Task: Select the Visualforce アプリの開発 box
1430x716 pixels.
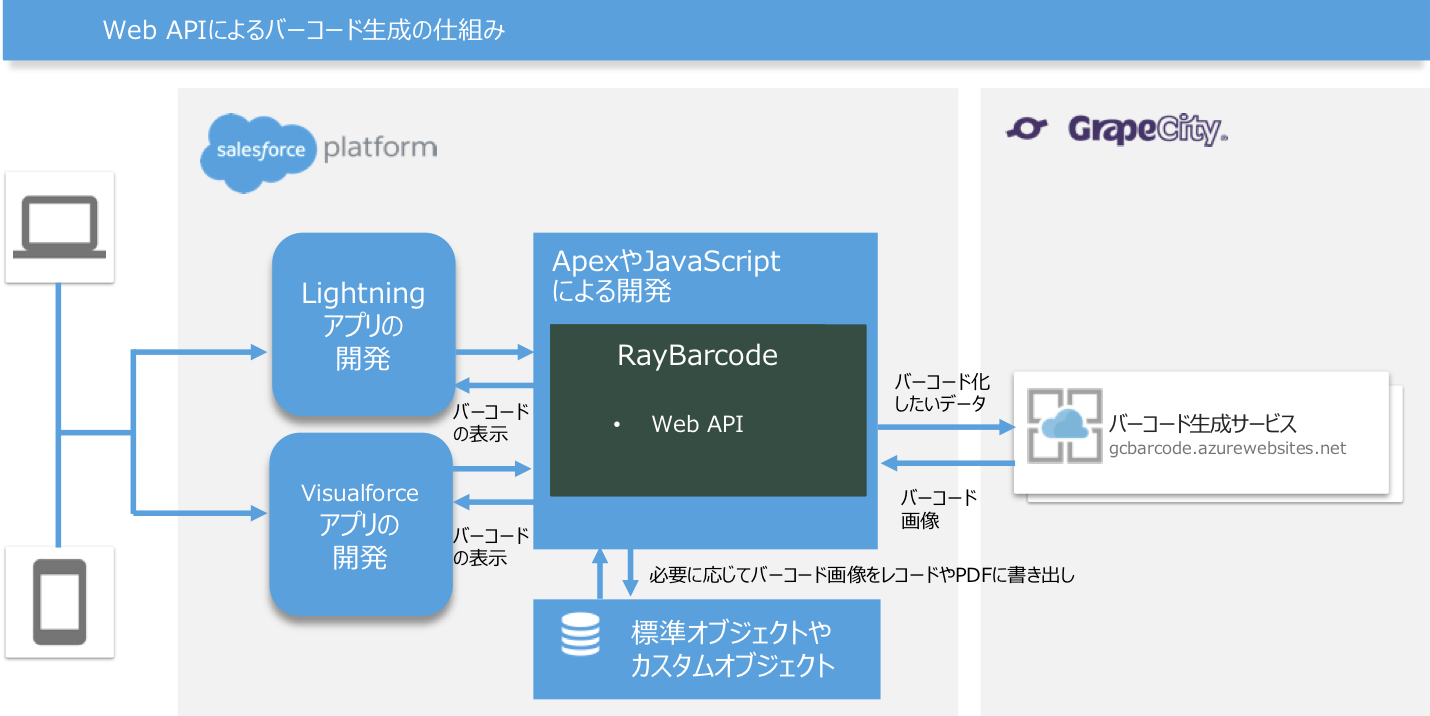Action: click(361, 524)
